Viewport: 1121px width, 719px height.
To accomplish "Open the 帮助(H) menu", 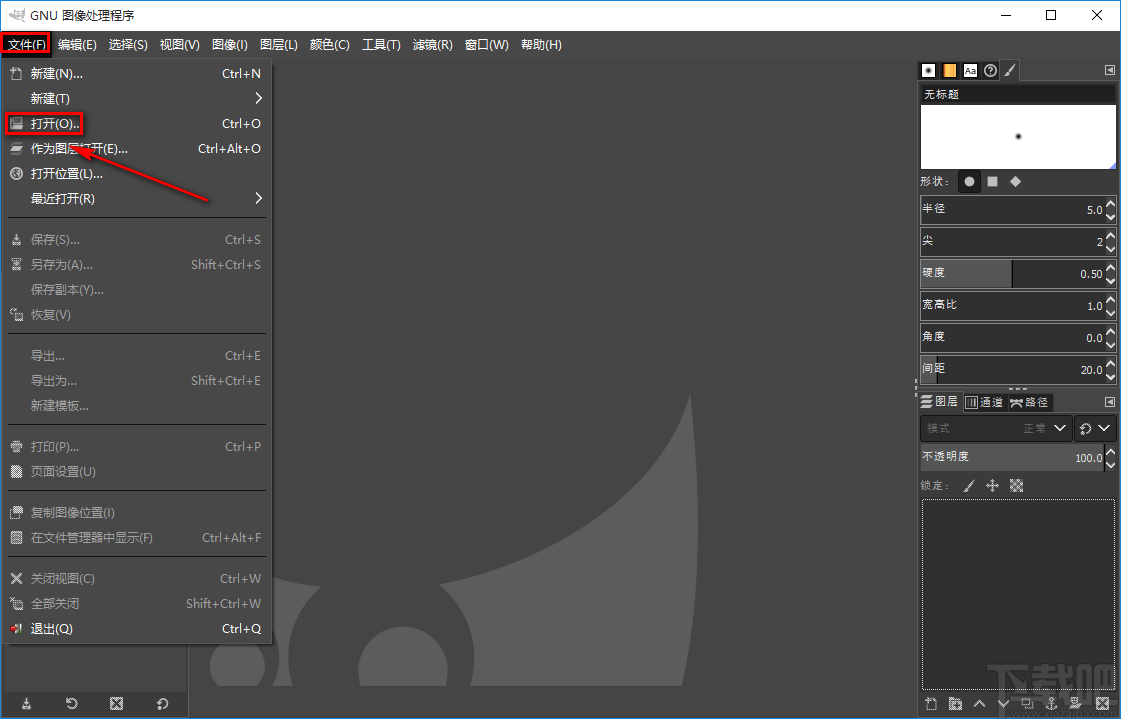I will pyautogui.click(x=541, y=44).
